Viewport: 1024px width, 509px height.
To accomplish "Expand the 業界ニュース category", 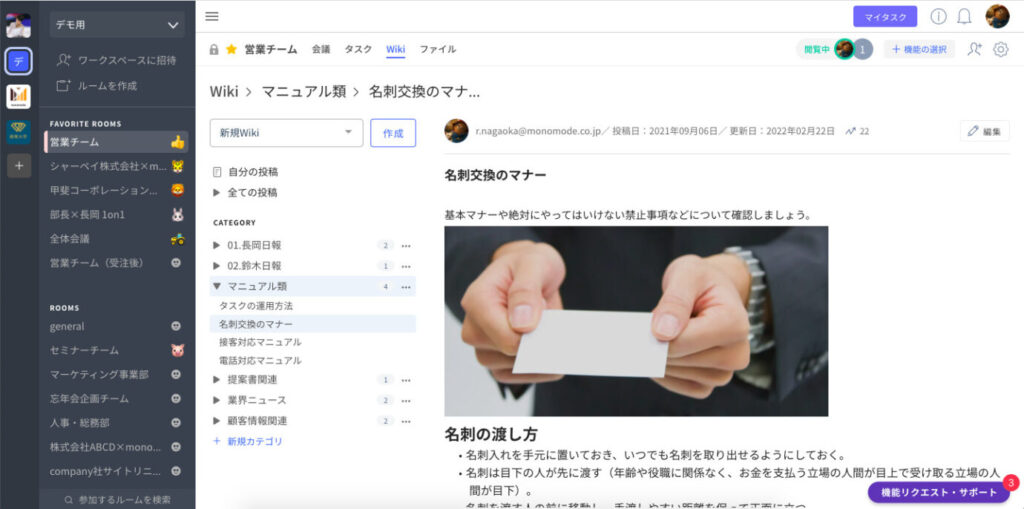I will 217,400.
